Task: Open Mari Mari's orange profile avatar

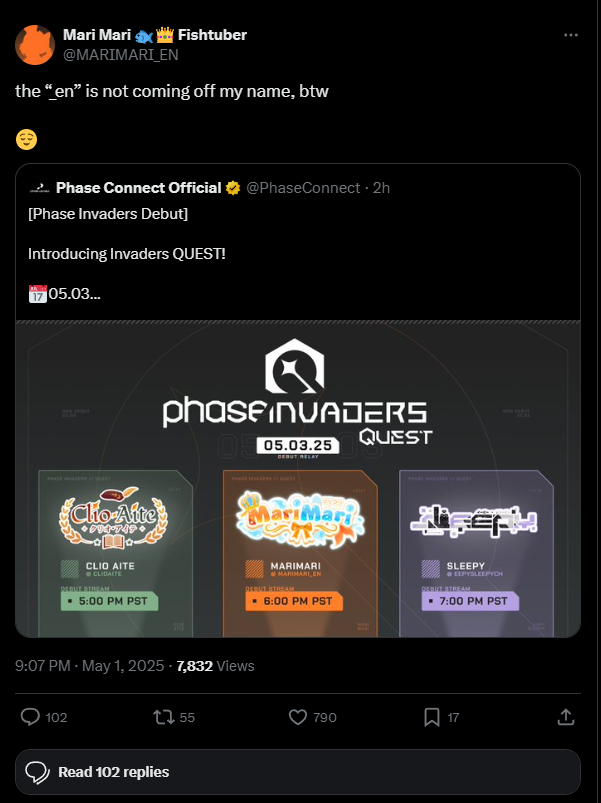Action: [35, 45]
